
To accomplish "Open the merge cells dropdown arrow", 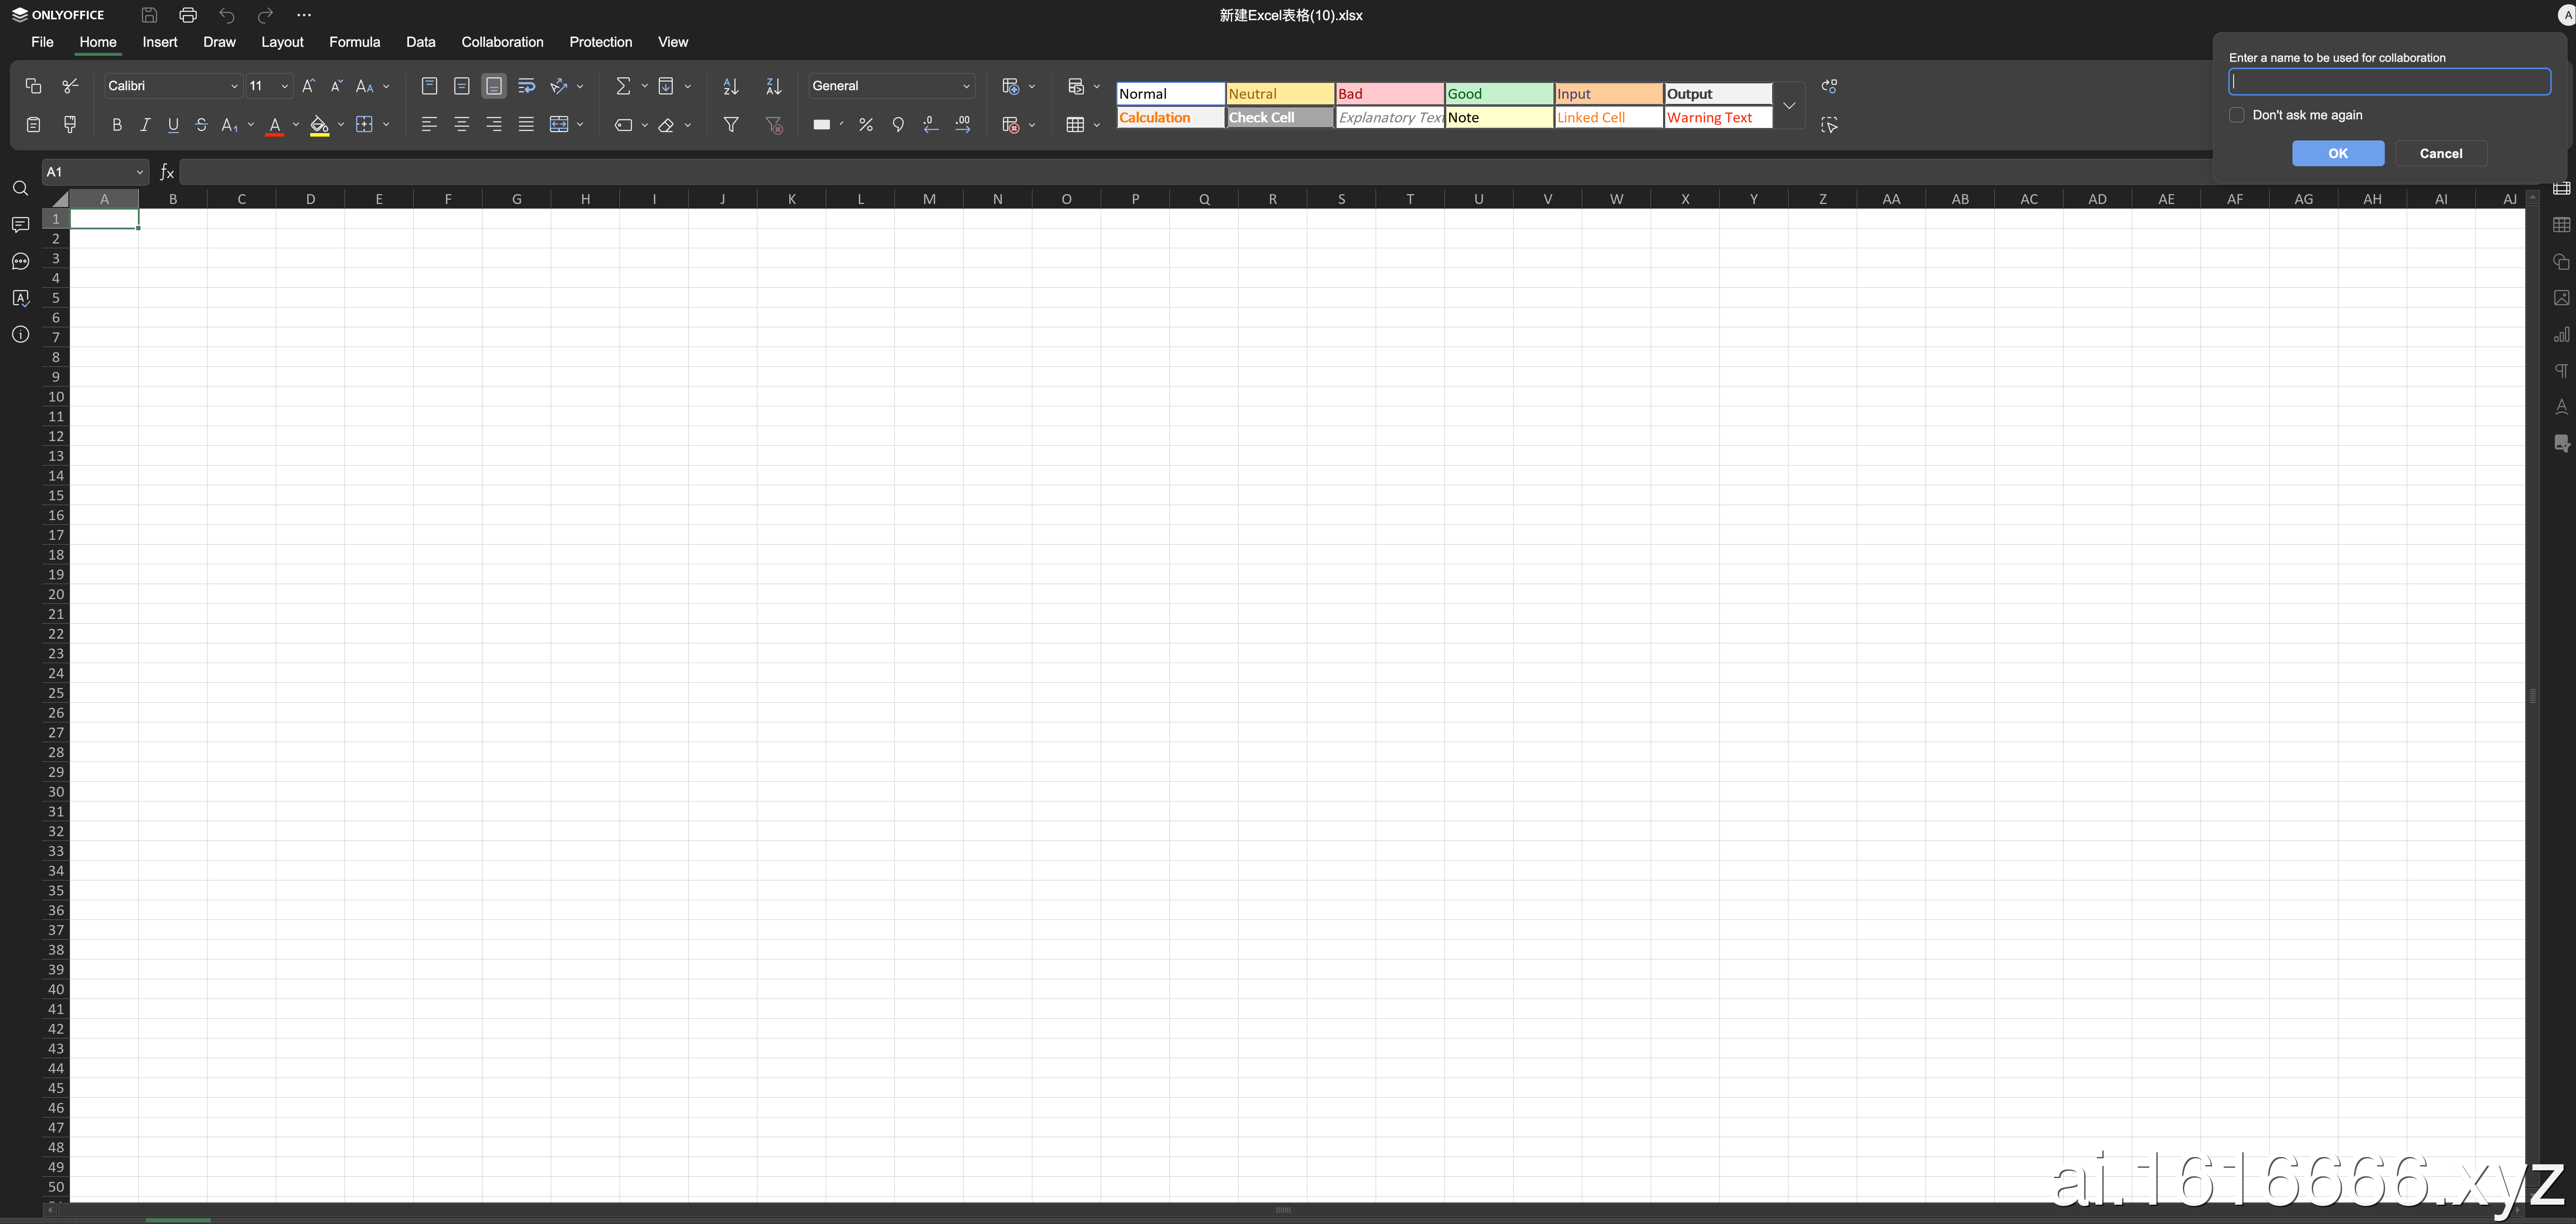I will [x=580, y=125].
